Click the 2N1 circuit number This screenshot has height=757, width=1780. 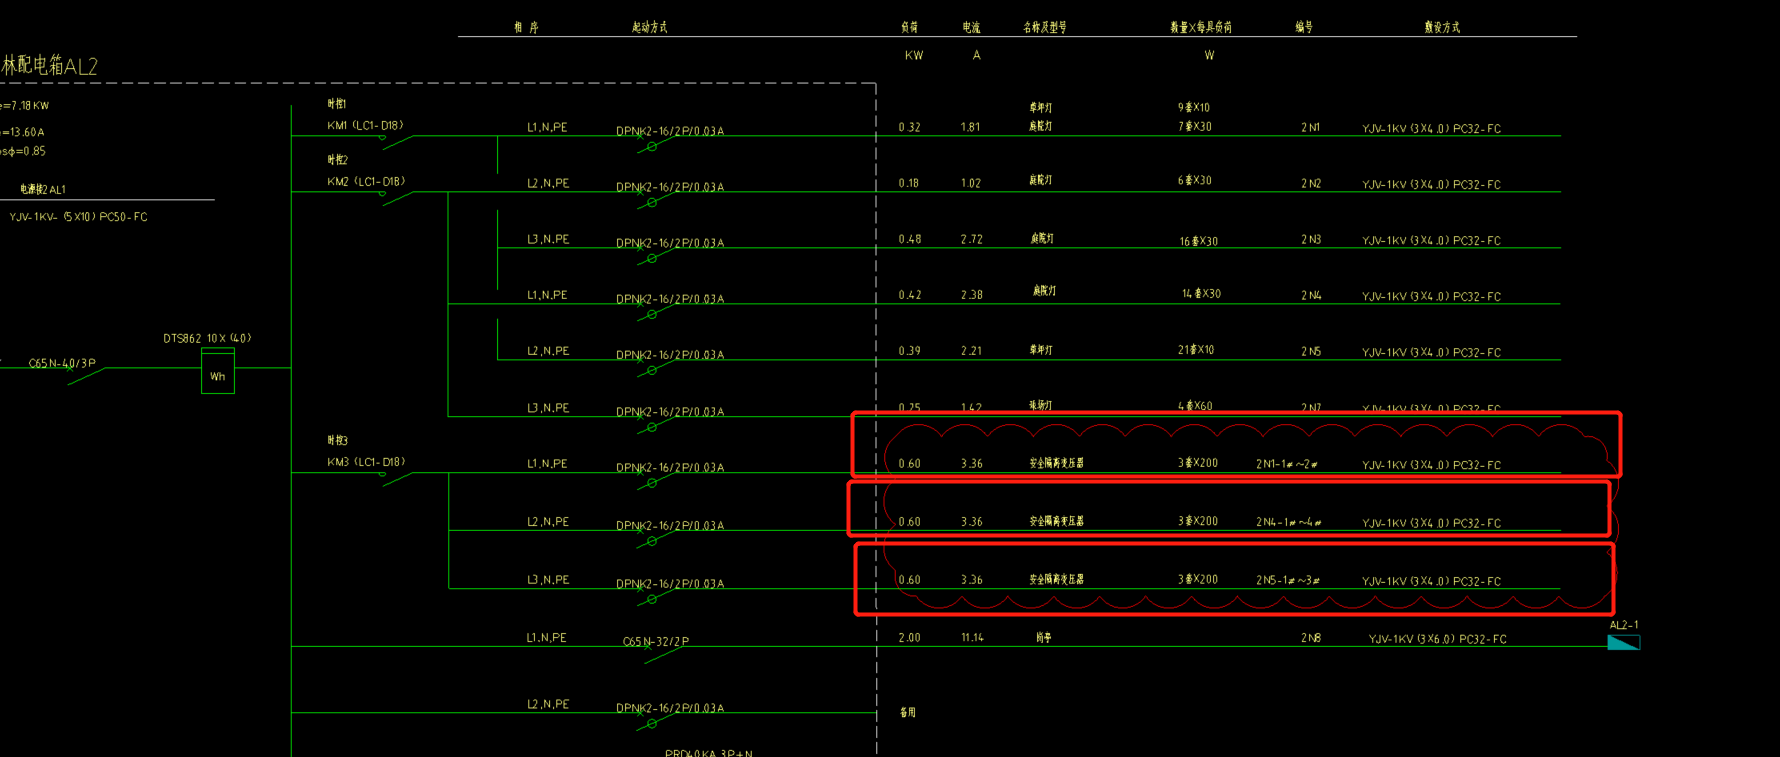coord(1311,128)
